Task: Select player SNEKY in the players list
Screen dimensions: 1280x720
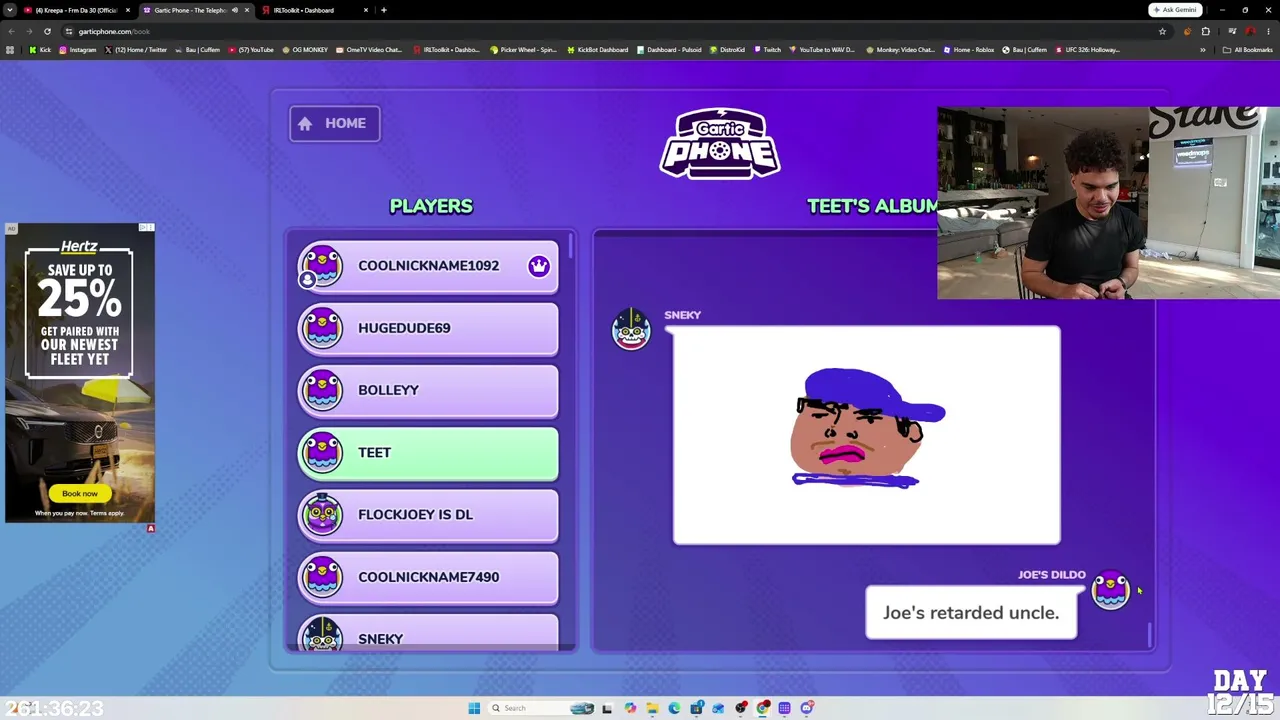Action: point(428,633)
